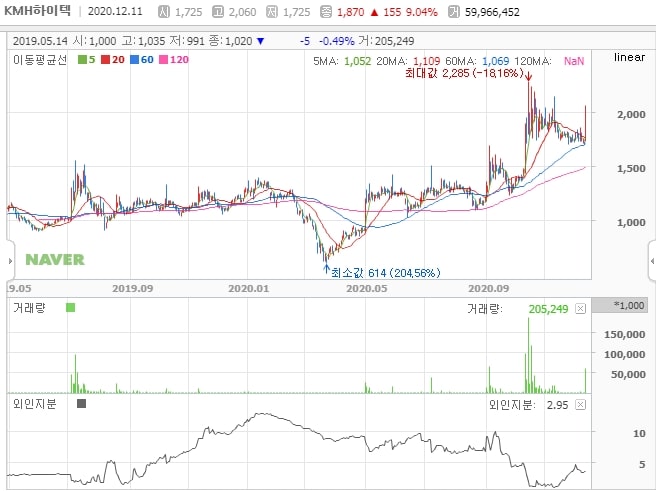Viewport: 656px width, 491px height.
Task: Click the 9.04% change value in header
Action: tap(422, 12)
